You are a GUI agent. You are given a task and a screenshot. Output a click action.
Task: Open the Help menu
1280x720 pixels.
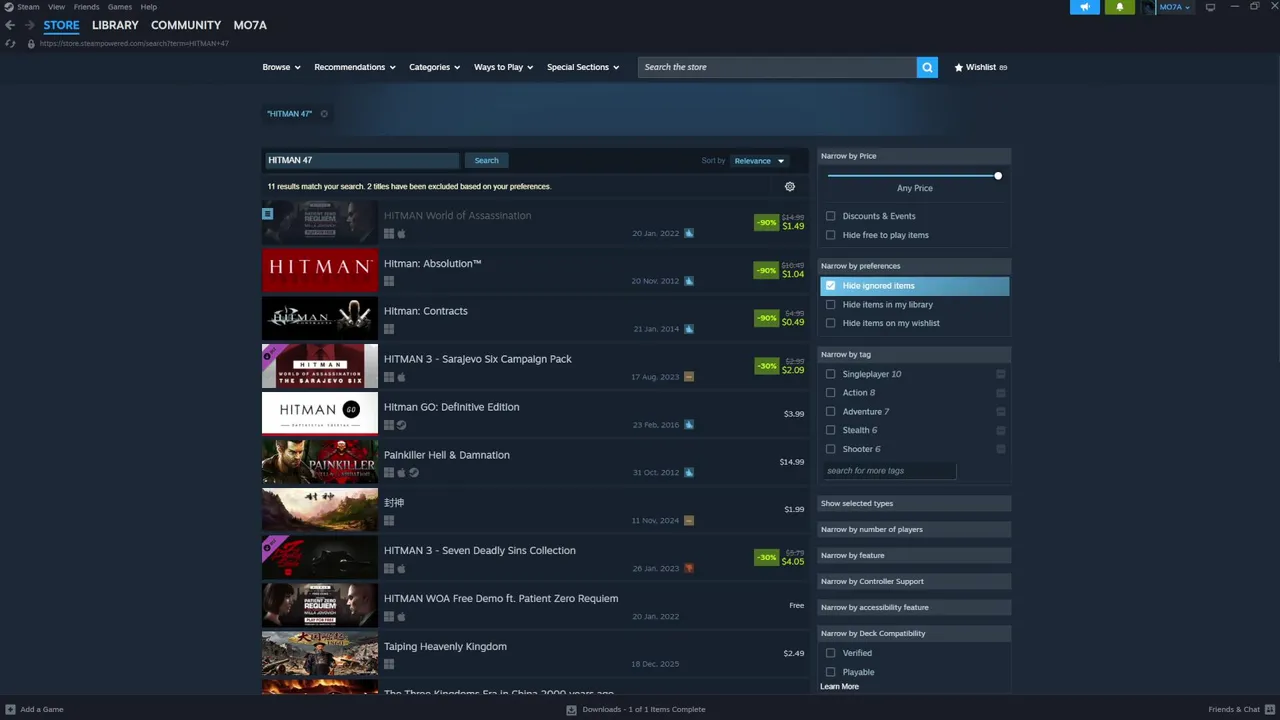(x=148, y=7)
